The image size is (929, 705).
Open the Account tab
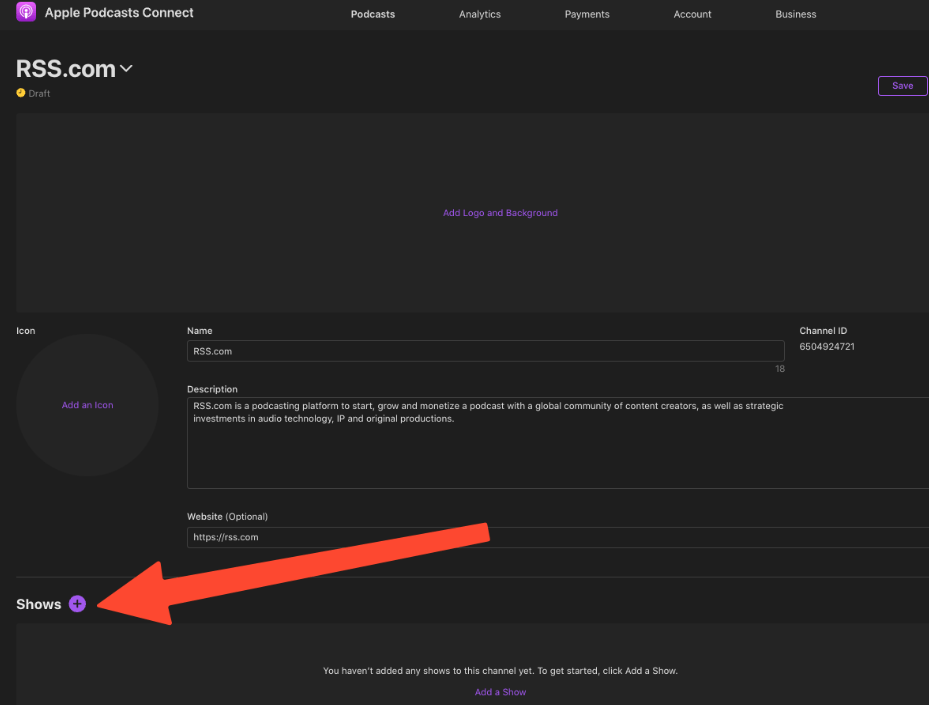pyautogui.click(x=692, y=14)
